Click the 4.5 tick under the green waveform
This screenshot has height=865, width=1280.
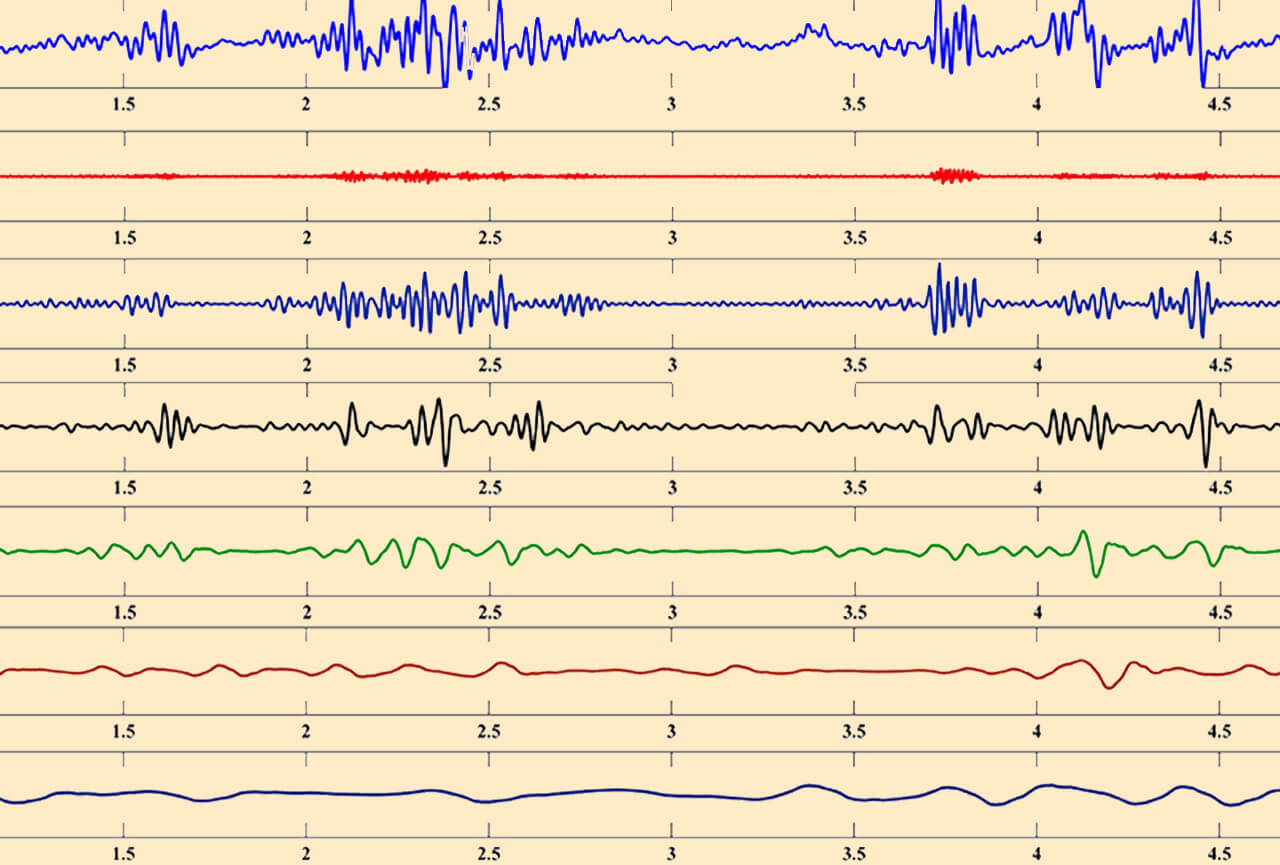[x=1220, y=612]
